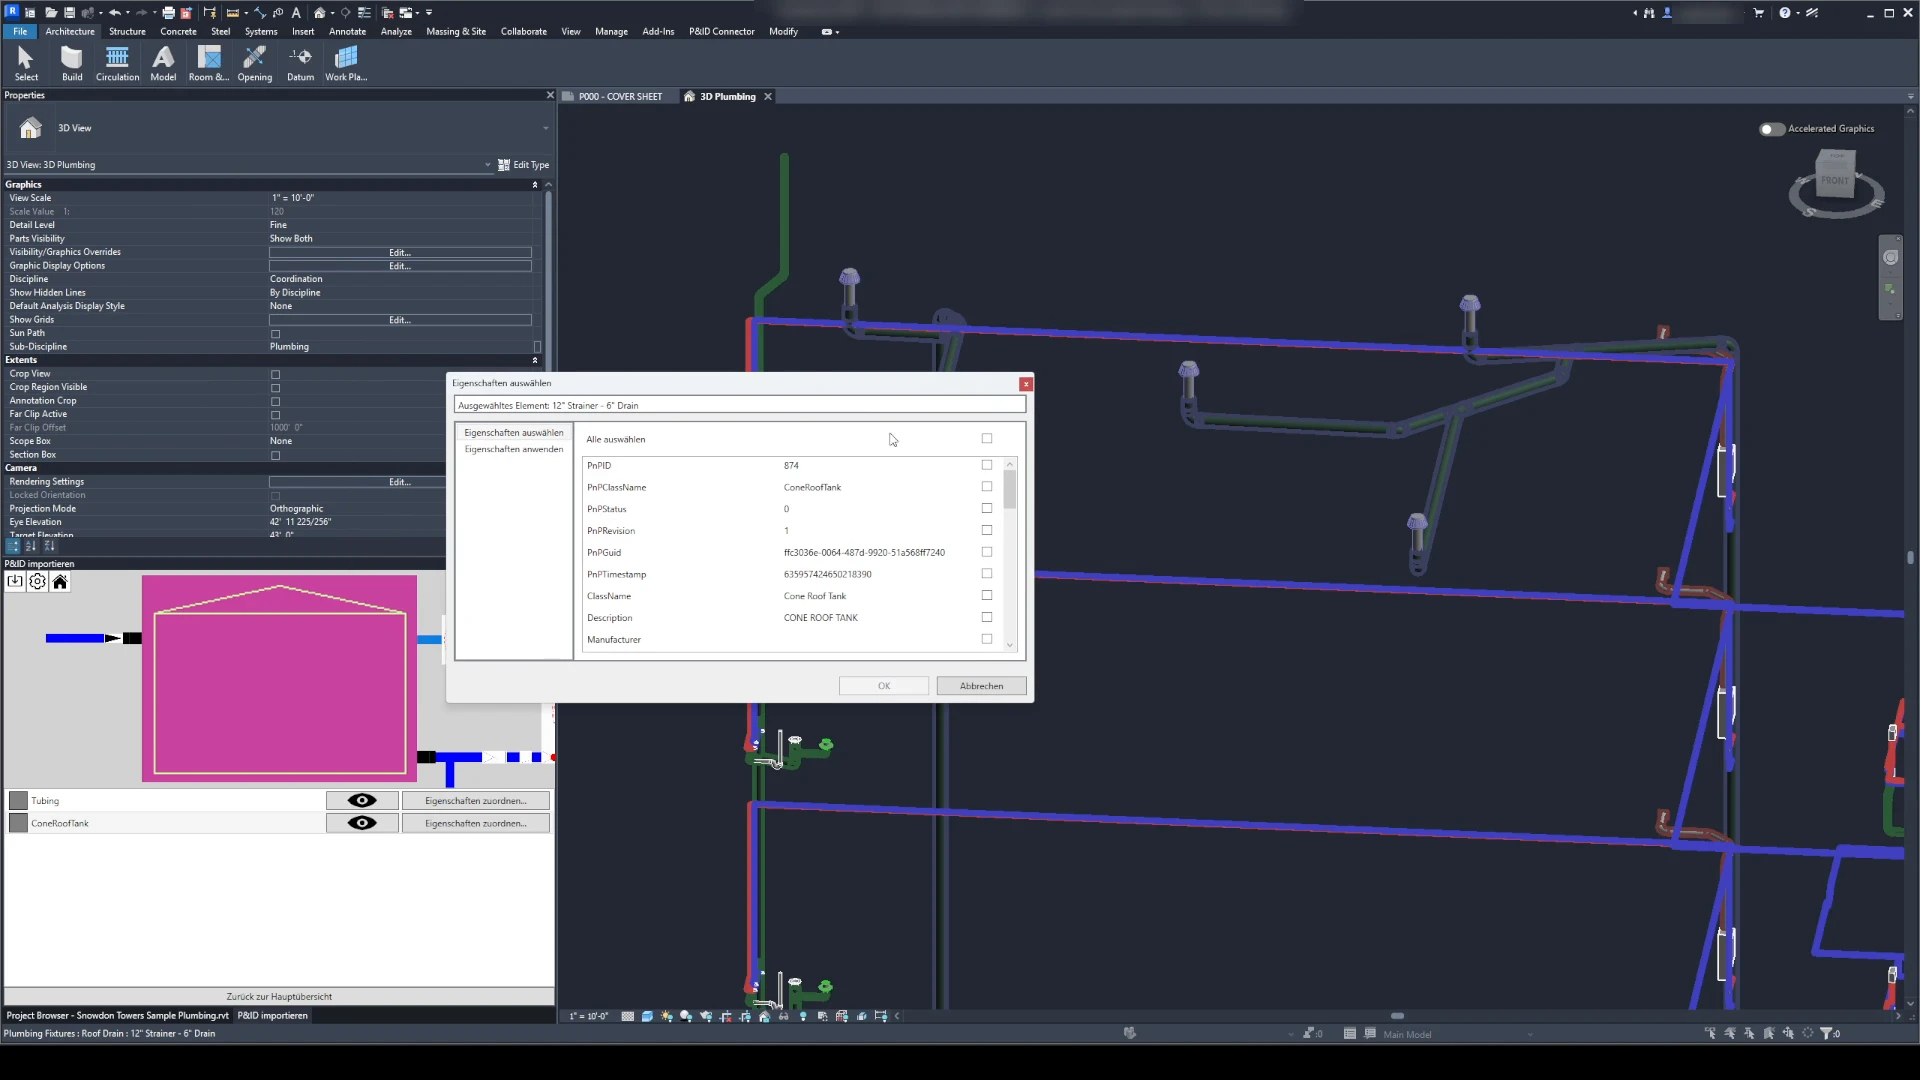Image resolution: width=1920 pixels, height=1080 pixels.
Task: Open the P&ID Connector ribbon tab
Action: [x=721, y=32]
